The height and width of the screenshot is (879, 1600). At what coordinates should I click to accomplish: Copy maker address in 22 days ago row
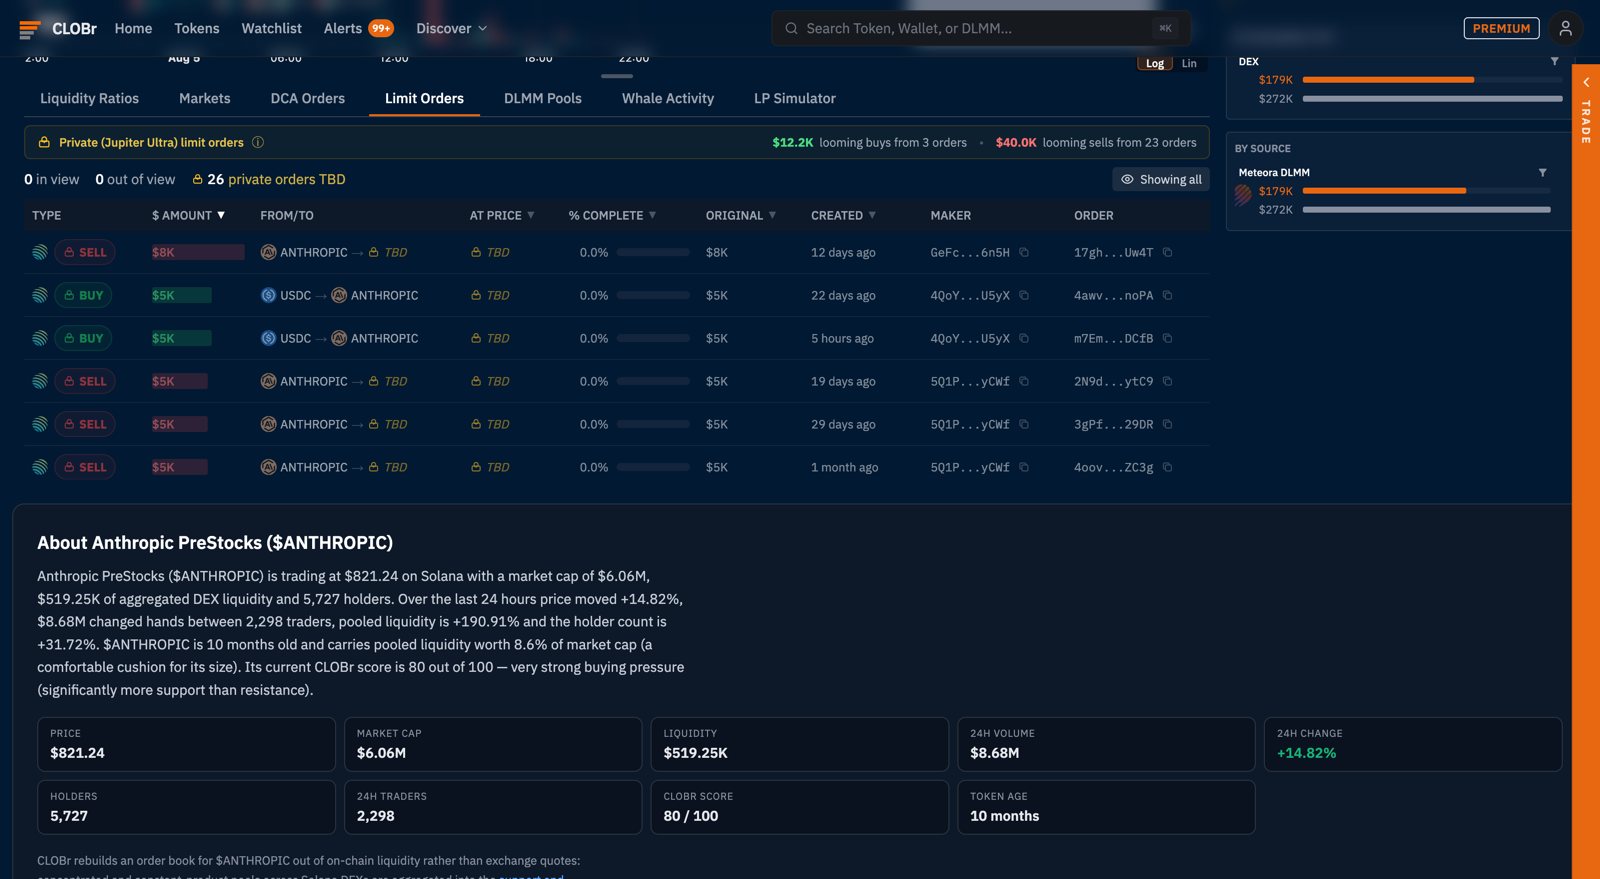coord(1024,295)
